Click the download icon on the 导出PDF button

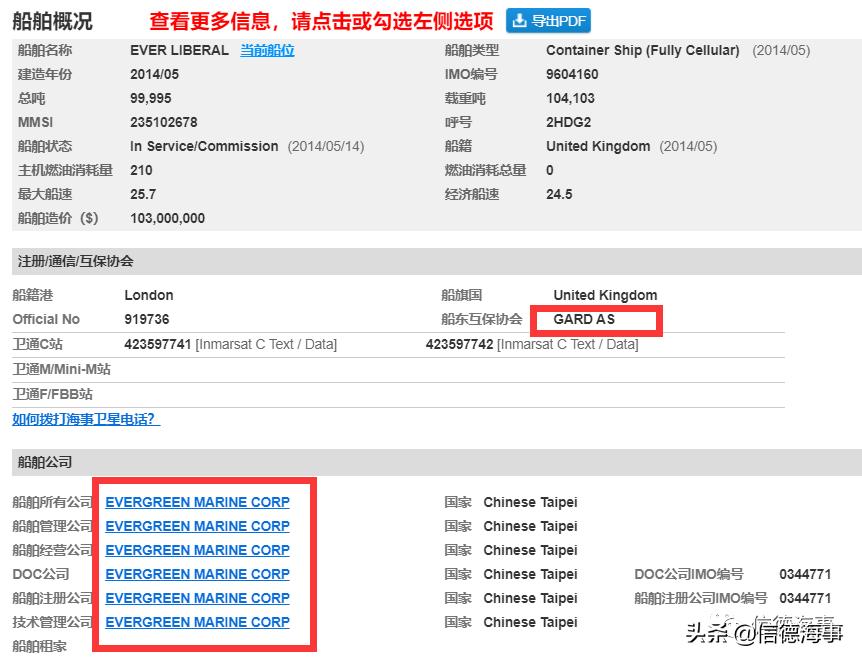pyautogui.click(x=520, y=20)
